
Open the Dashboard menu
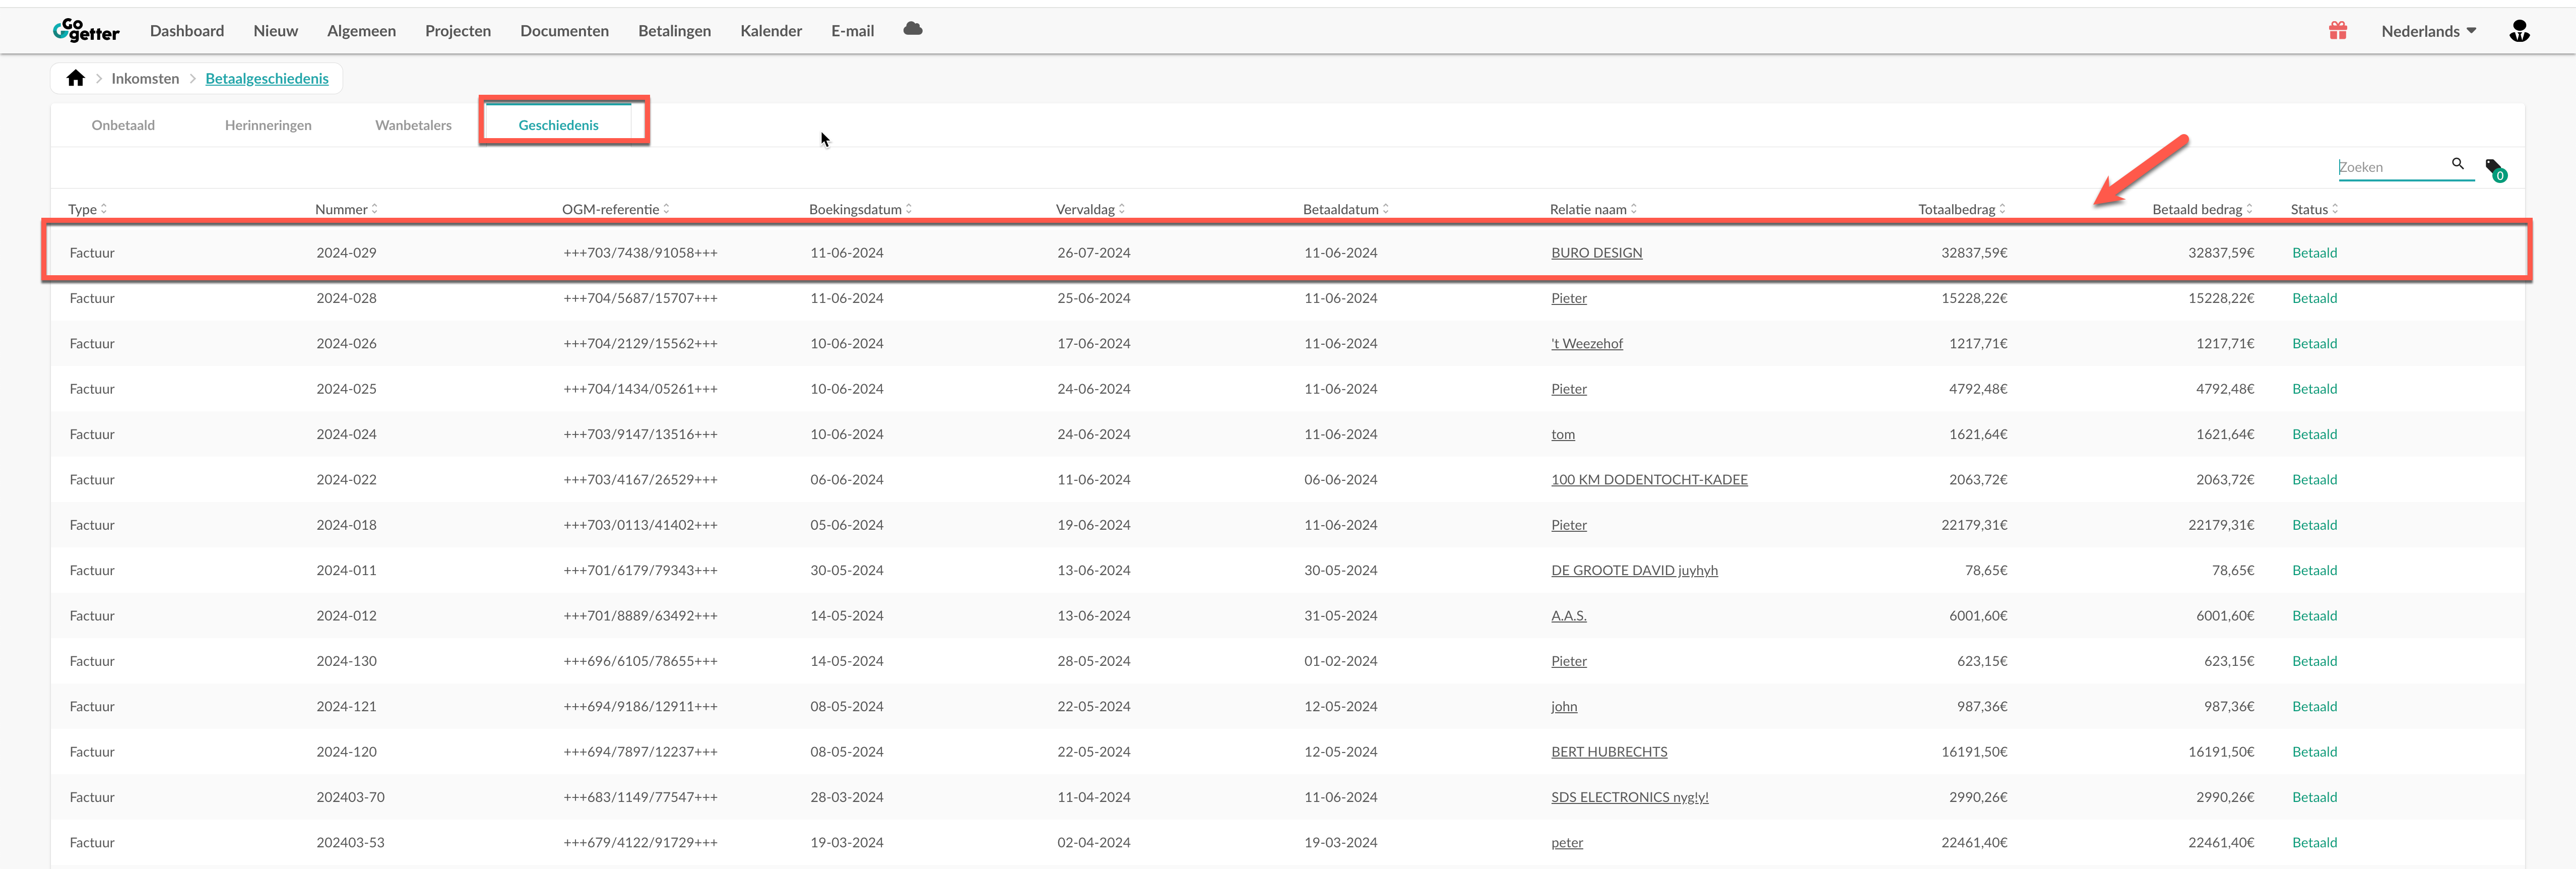click(x=187, y=31)
